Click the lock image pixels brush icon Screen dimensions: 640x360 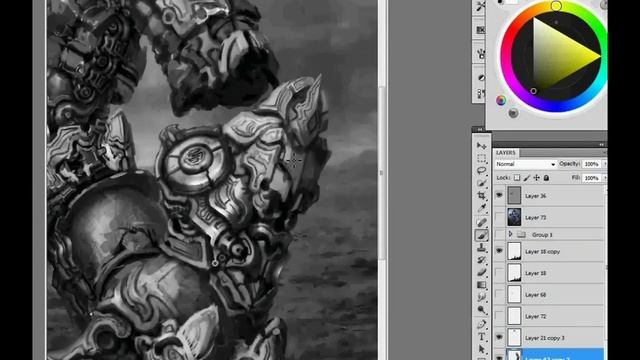pyautogui.click(x=527, y=178)
